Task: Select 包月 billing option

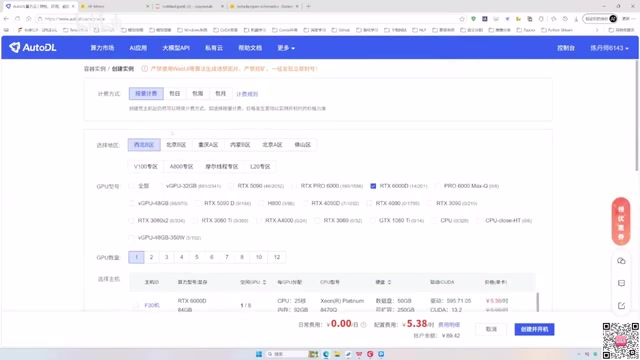Action: [220, 93]
